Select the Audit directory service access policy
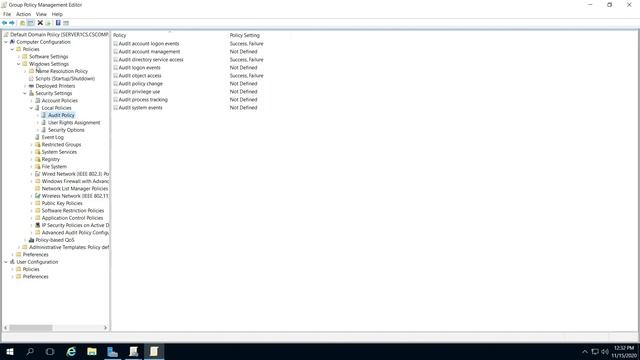 151,60
